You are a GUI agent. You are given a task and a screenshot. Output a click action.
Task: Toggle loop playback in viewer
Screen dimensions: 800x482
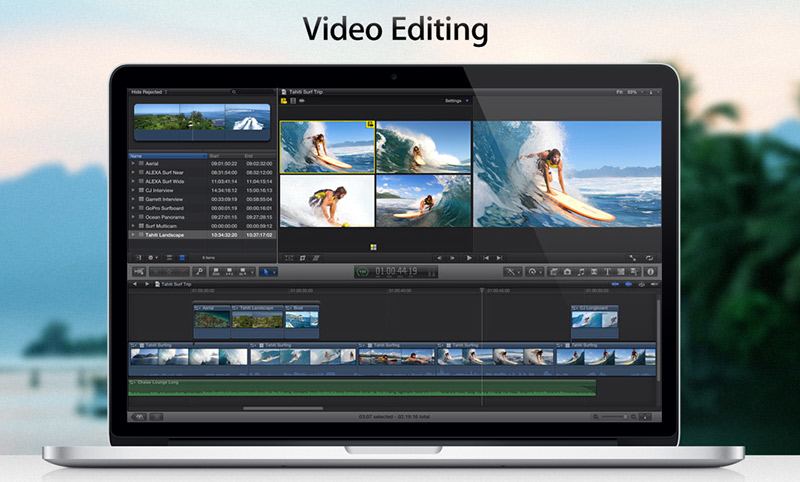click(649, 258)
